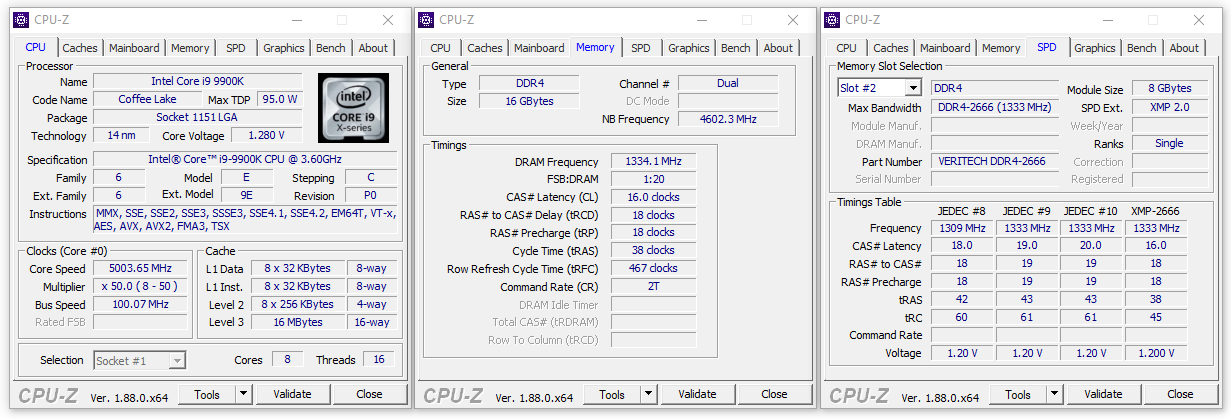Viewport: 1231px width, 419px height.
Task: Select CPU tab in the middle Memory window
Action: [440, 48]
